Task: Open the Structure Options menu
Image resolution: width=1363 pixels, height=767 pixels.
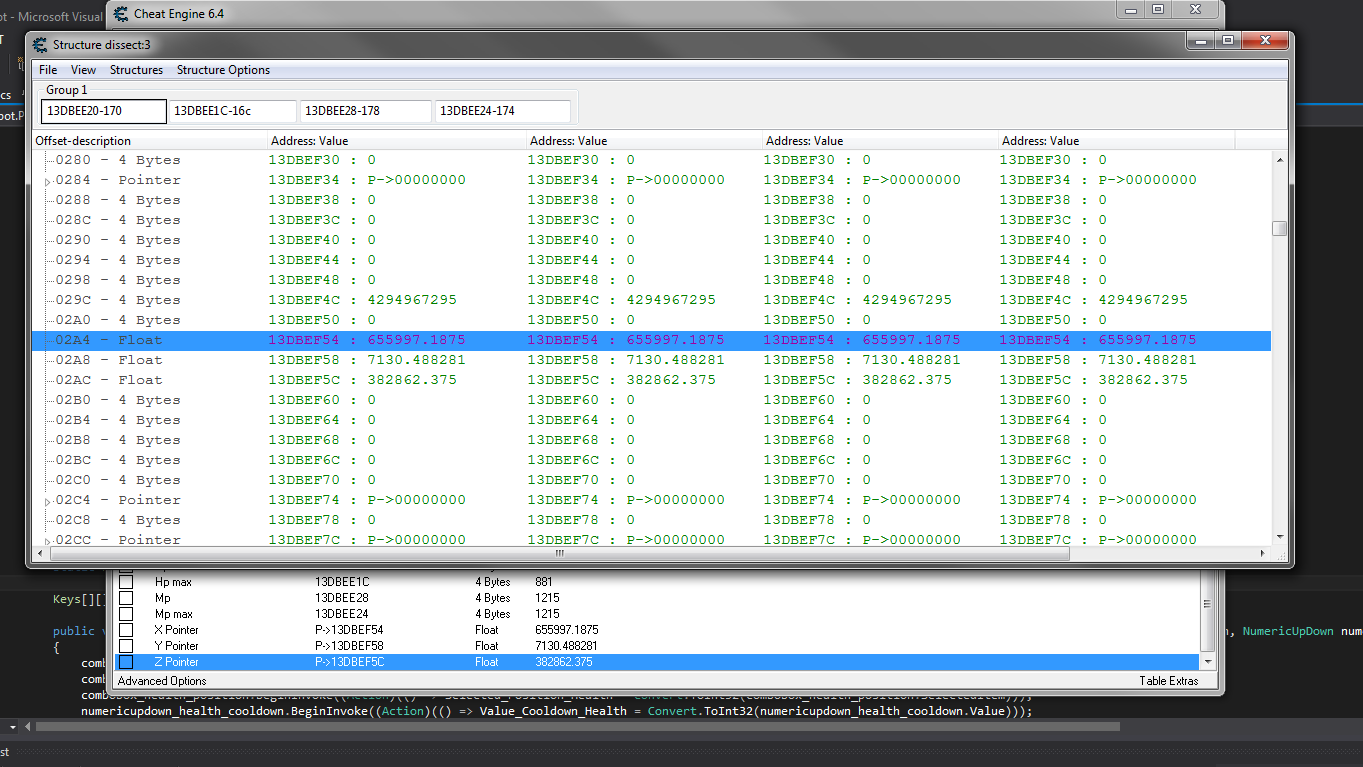Action: [223, 70]
